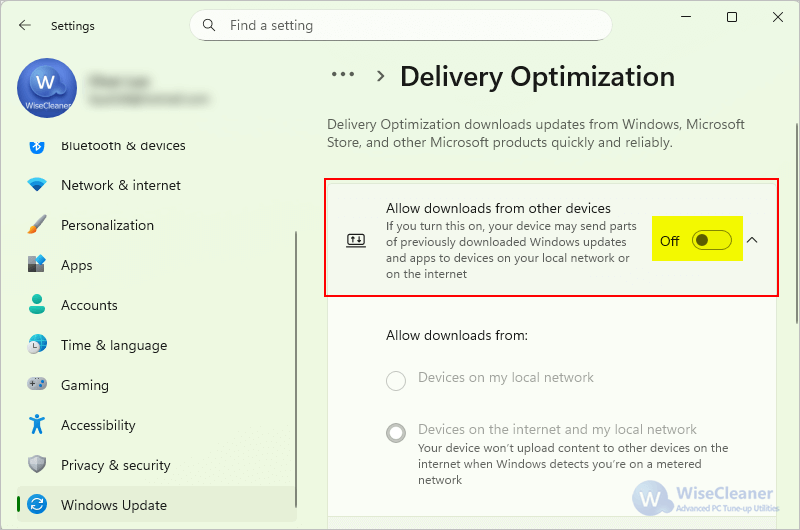800x530 pixels.
Task: Turn on Allow downloads from other devices
Action: pos(712,240)
